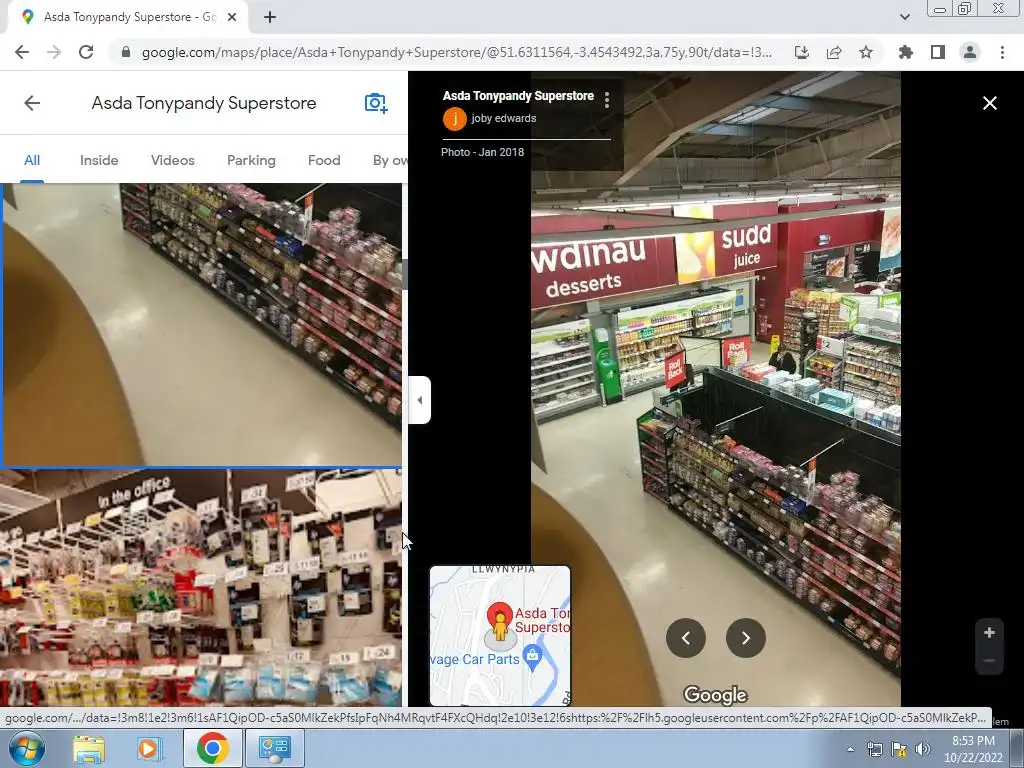This screenshot has width=1024, height=768.
Task: Switch to the Inside tab
Action: (x=99, y=160)
